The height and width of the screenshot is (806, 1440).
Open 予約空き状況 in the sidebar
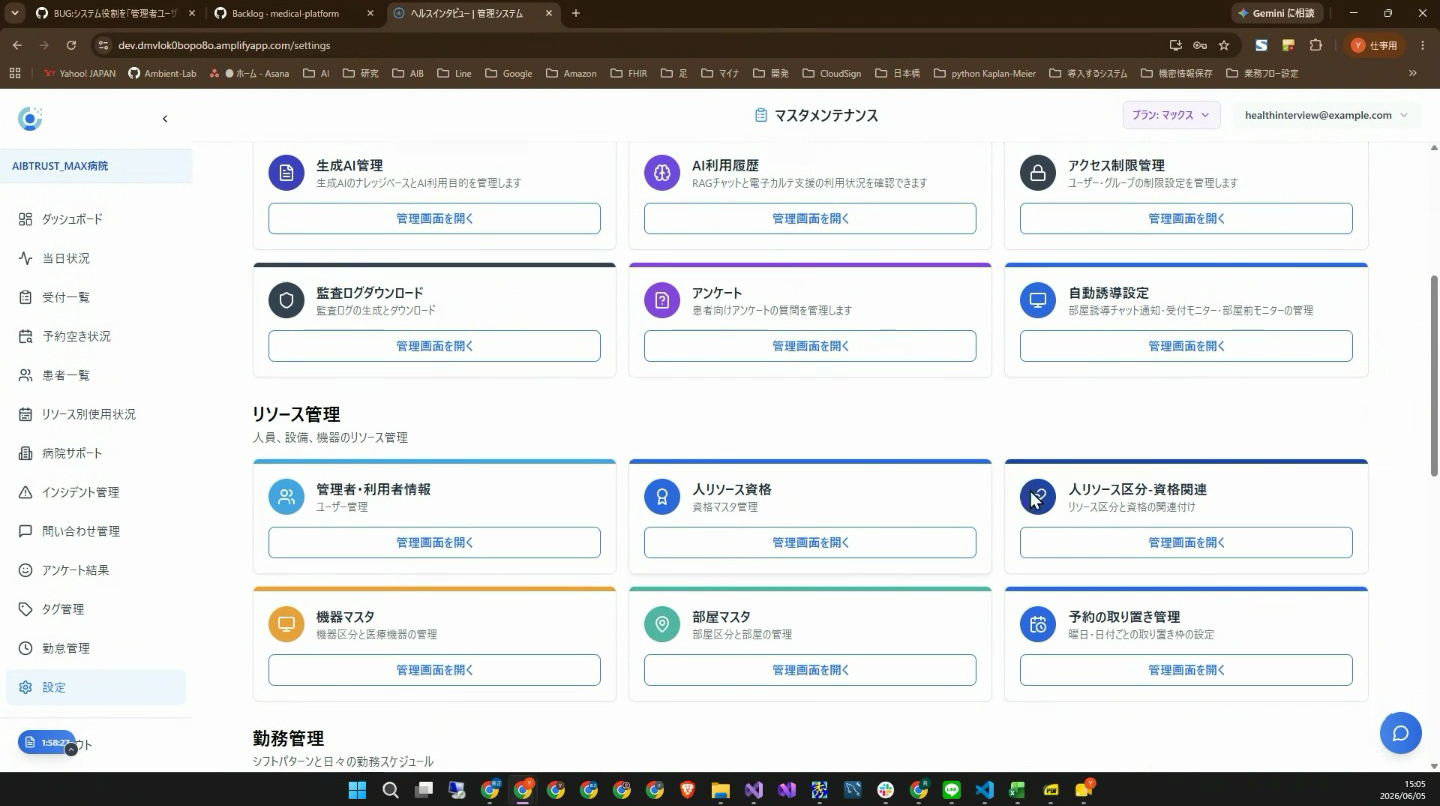click(96, 336)
